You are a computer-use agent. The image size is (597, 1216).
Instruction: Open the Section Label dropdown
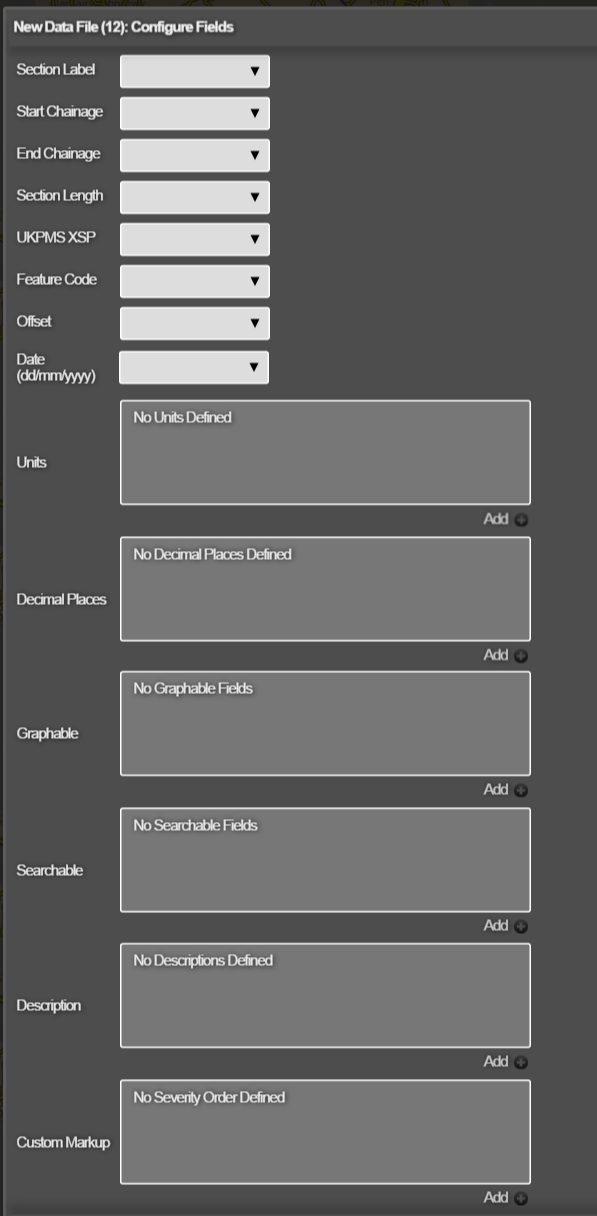point(195,71)
